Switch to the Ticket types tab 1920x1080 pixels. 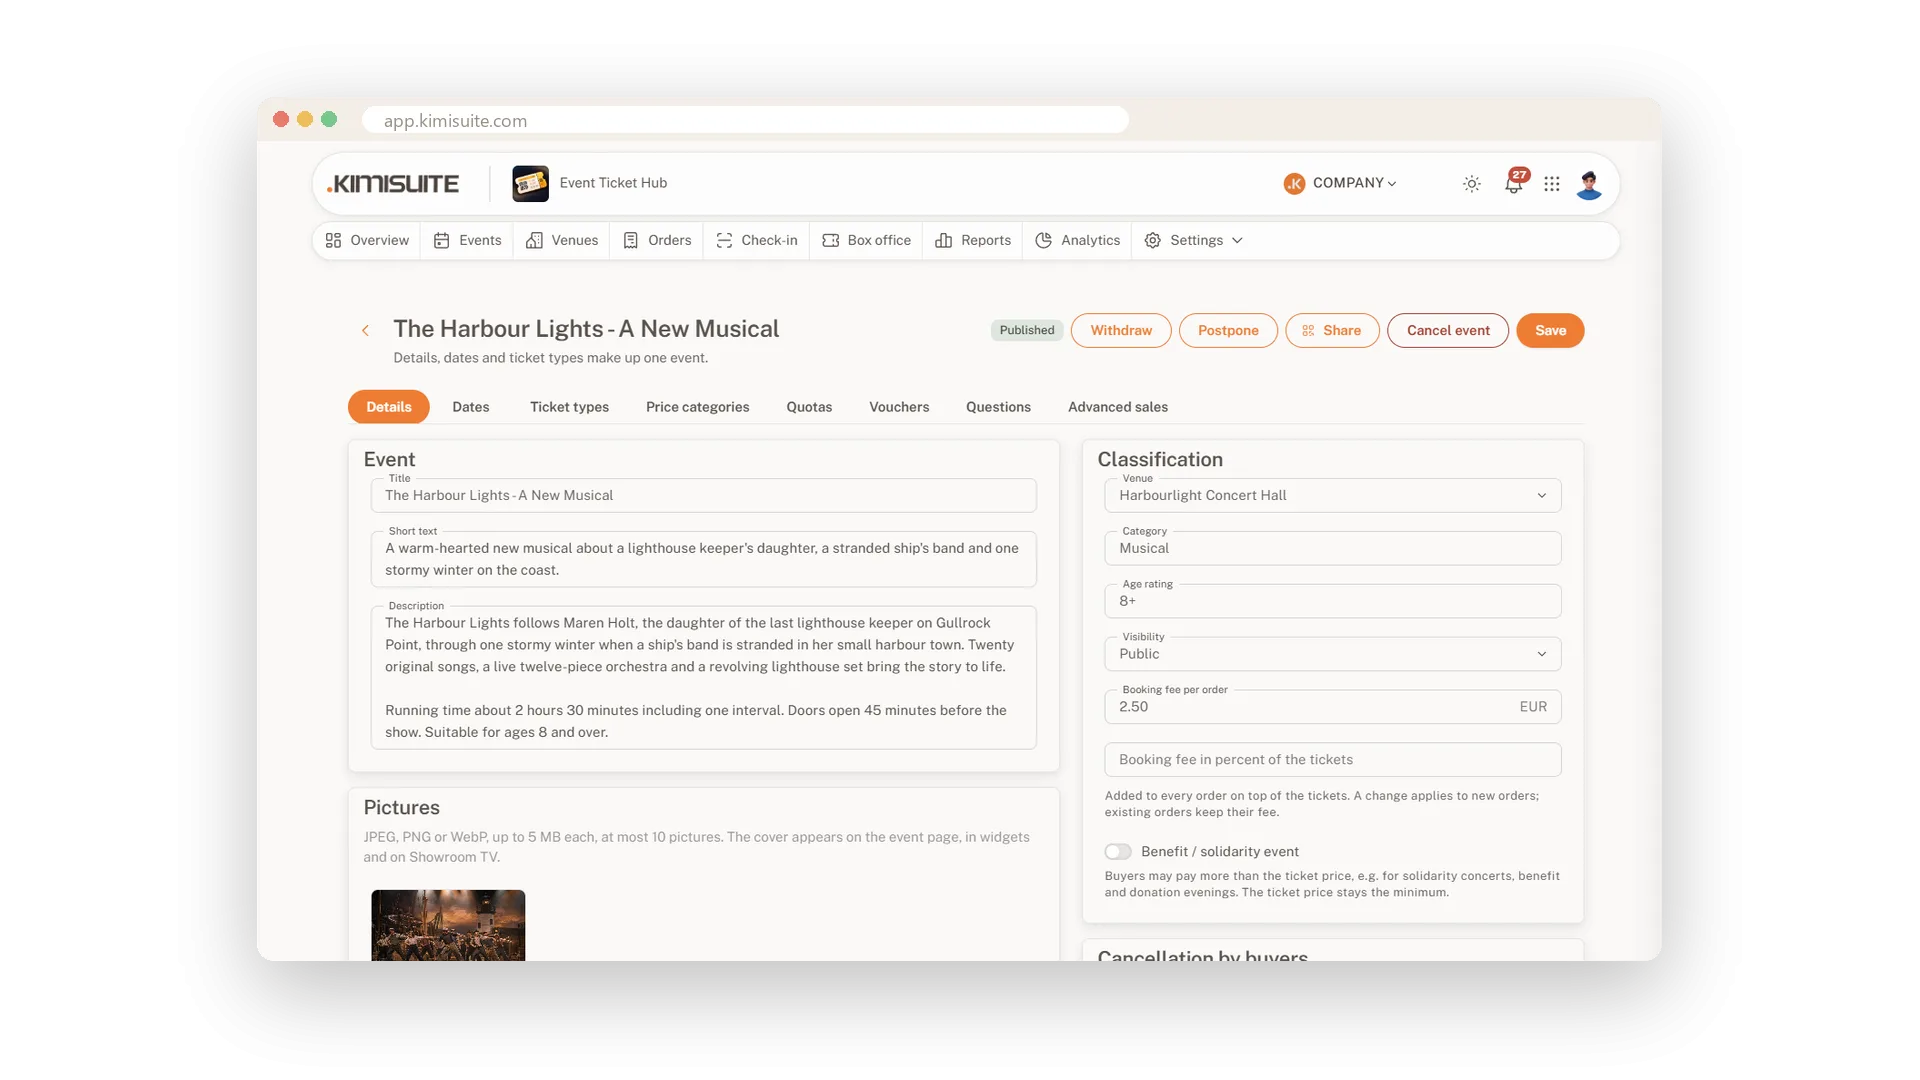[x=569, y=408]
